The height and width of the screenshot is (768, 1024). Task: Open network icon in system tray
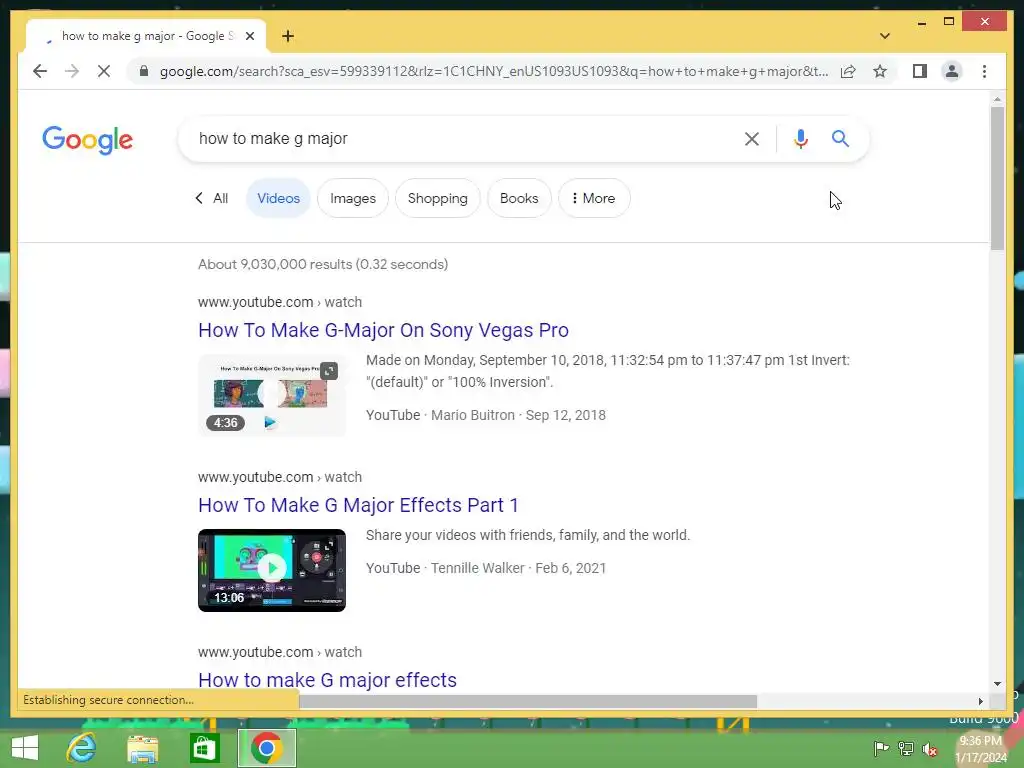point(906,748)
